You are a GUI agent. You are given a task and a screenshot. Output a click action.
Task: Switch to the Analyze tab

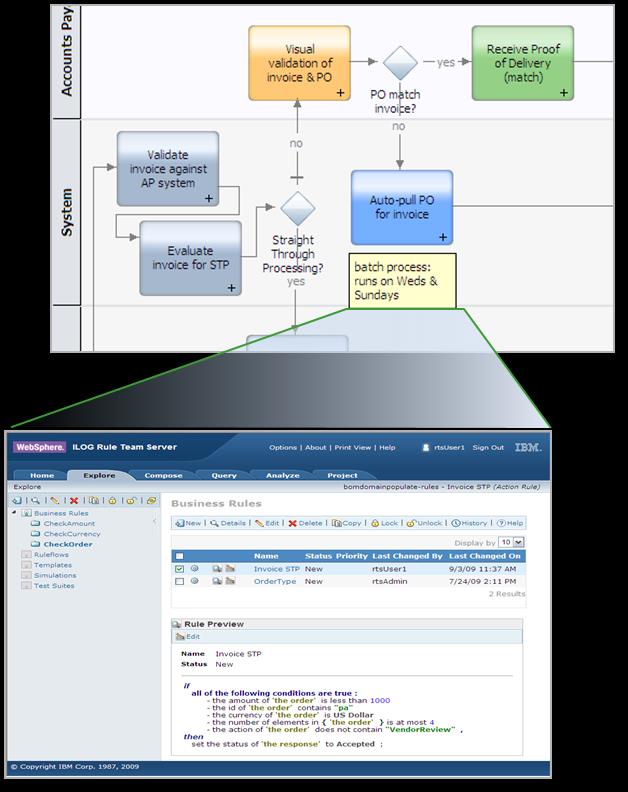pos(283,475)
